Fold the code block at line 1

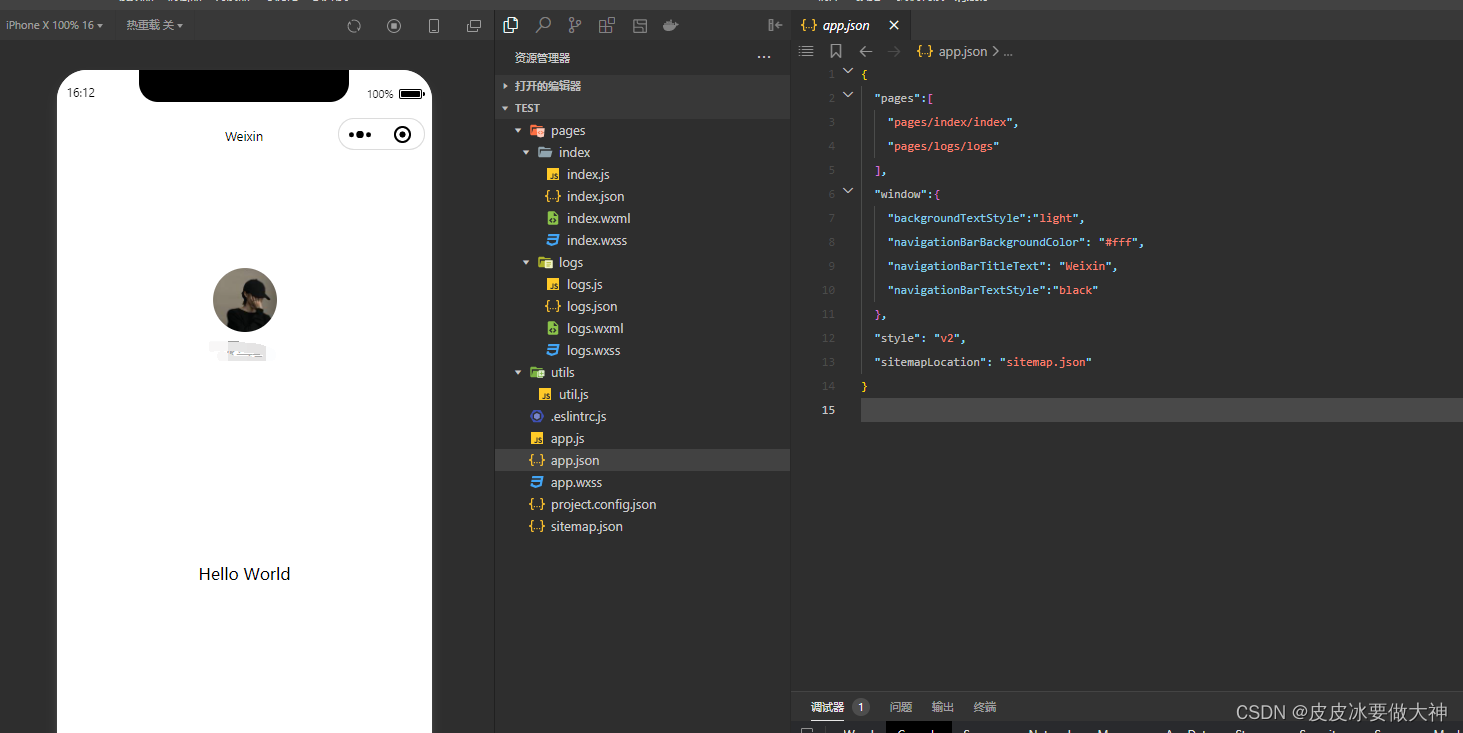(x=848, y=73)
